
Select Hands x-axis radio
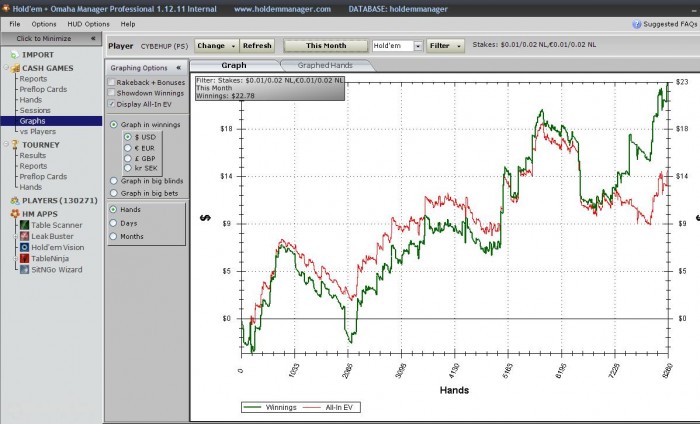point(113,209)
